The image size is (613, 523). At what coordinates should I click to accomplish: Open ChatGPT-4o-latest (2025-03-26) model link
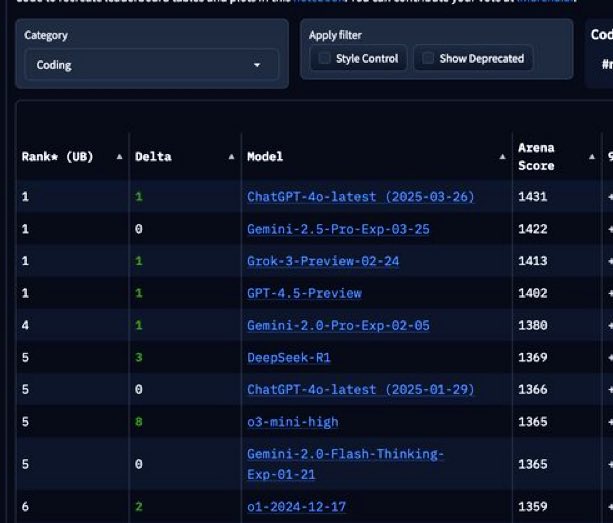point(360,197)
